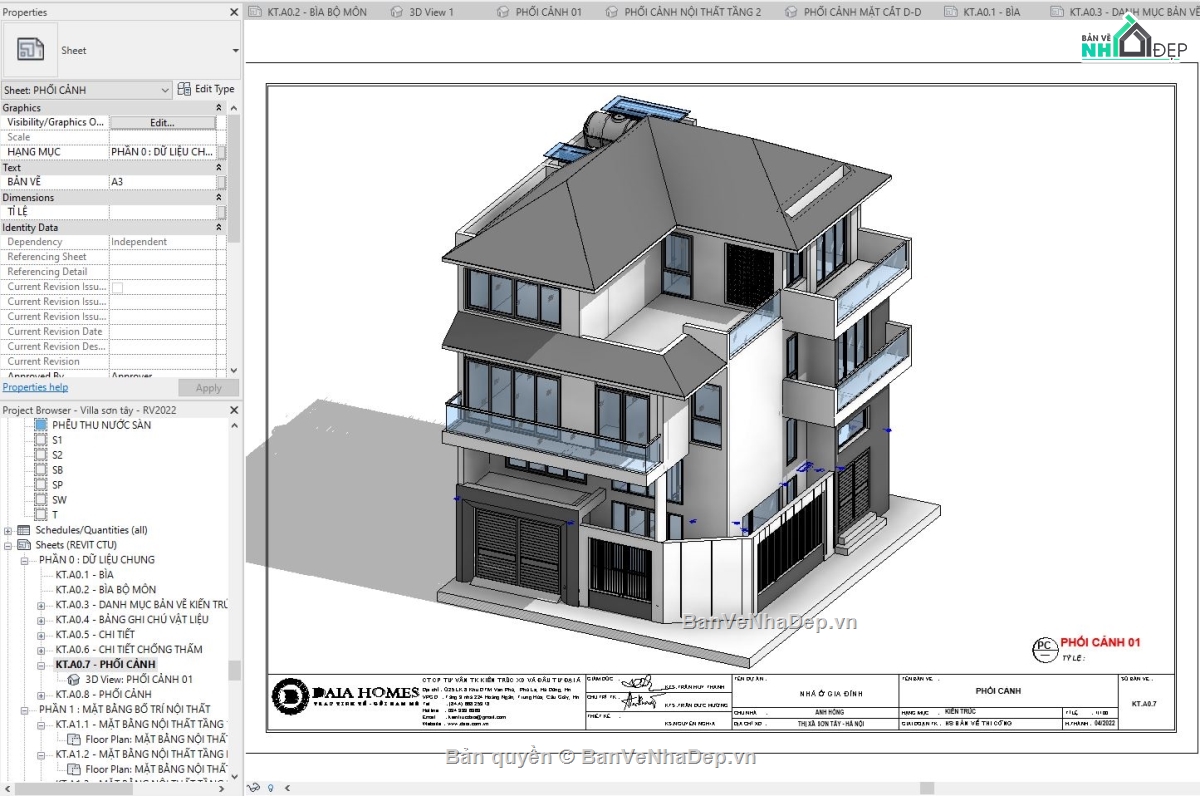Expand KT.A0.5 - CHI TIẾT sheet

click(41, 635)
